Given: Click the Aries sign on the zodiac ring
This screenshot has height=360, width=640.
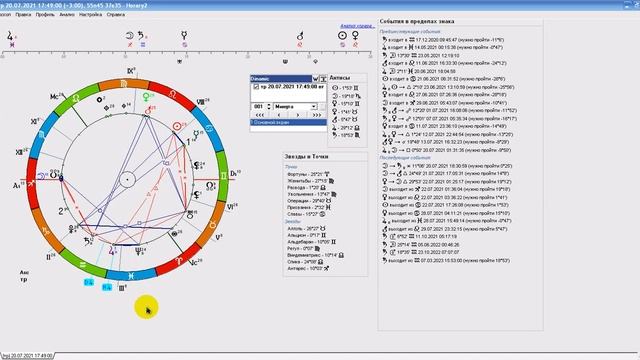Looking at the screenshot, I should pos(178,261).
